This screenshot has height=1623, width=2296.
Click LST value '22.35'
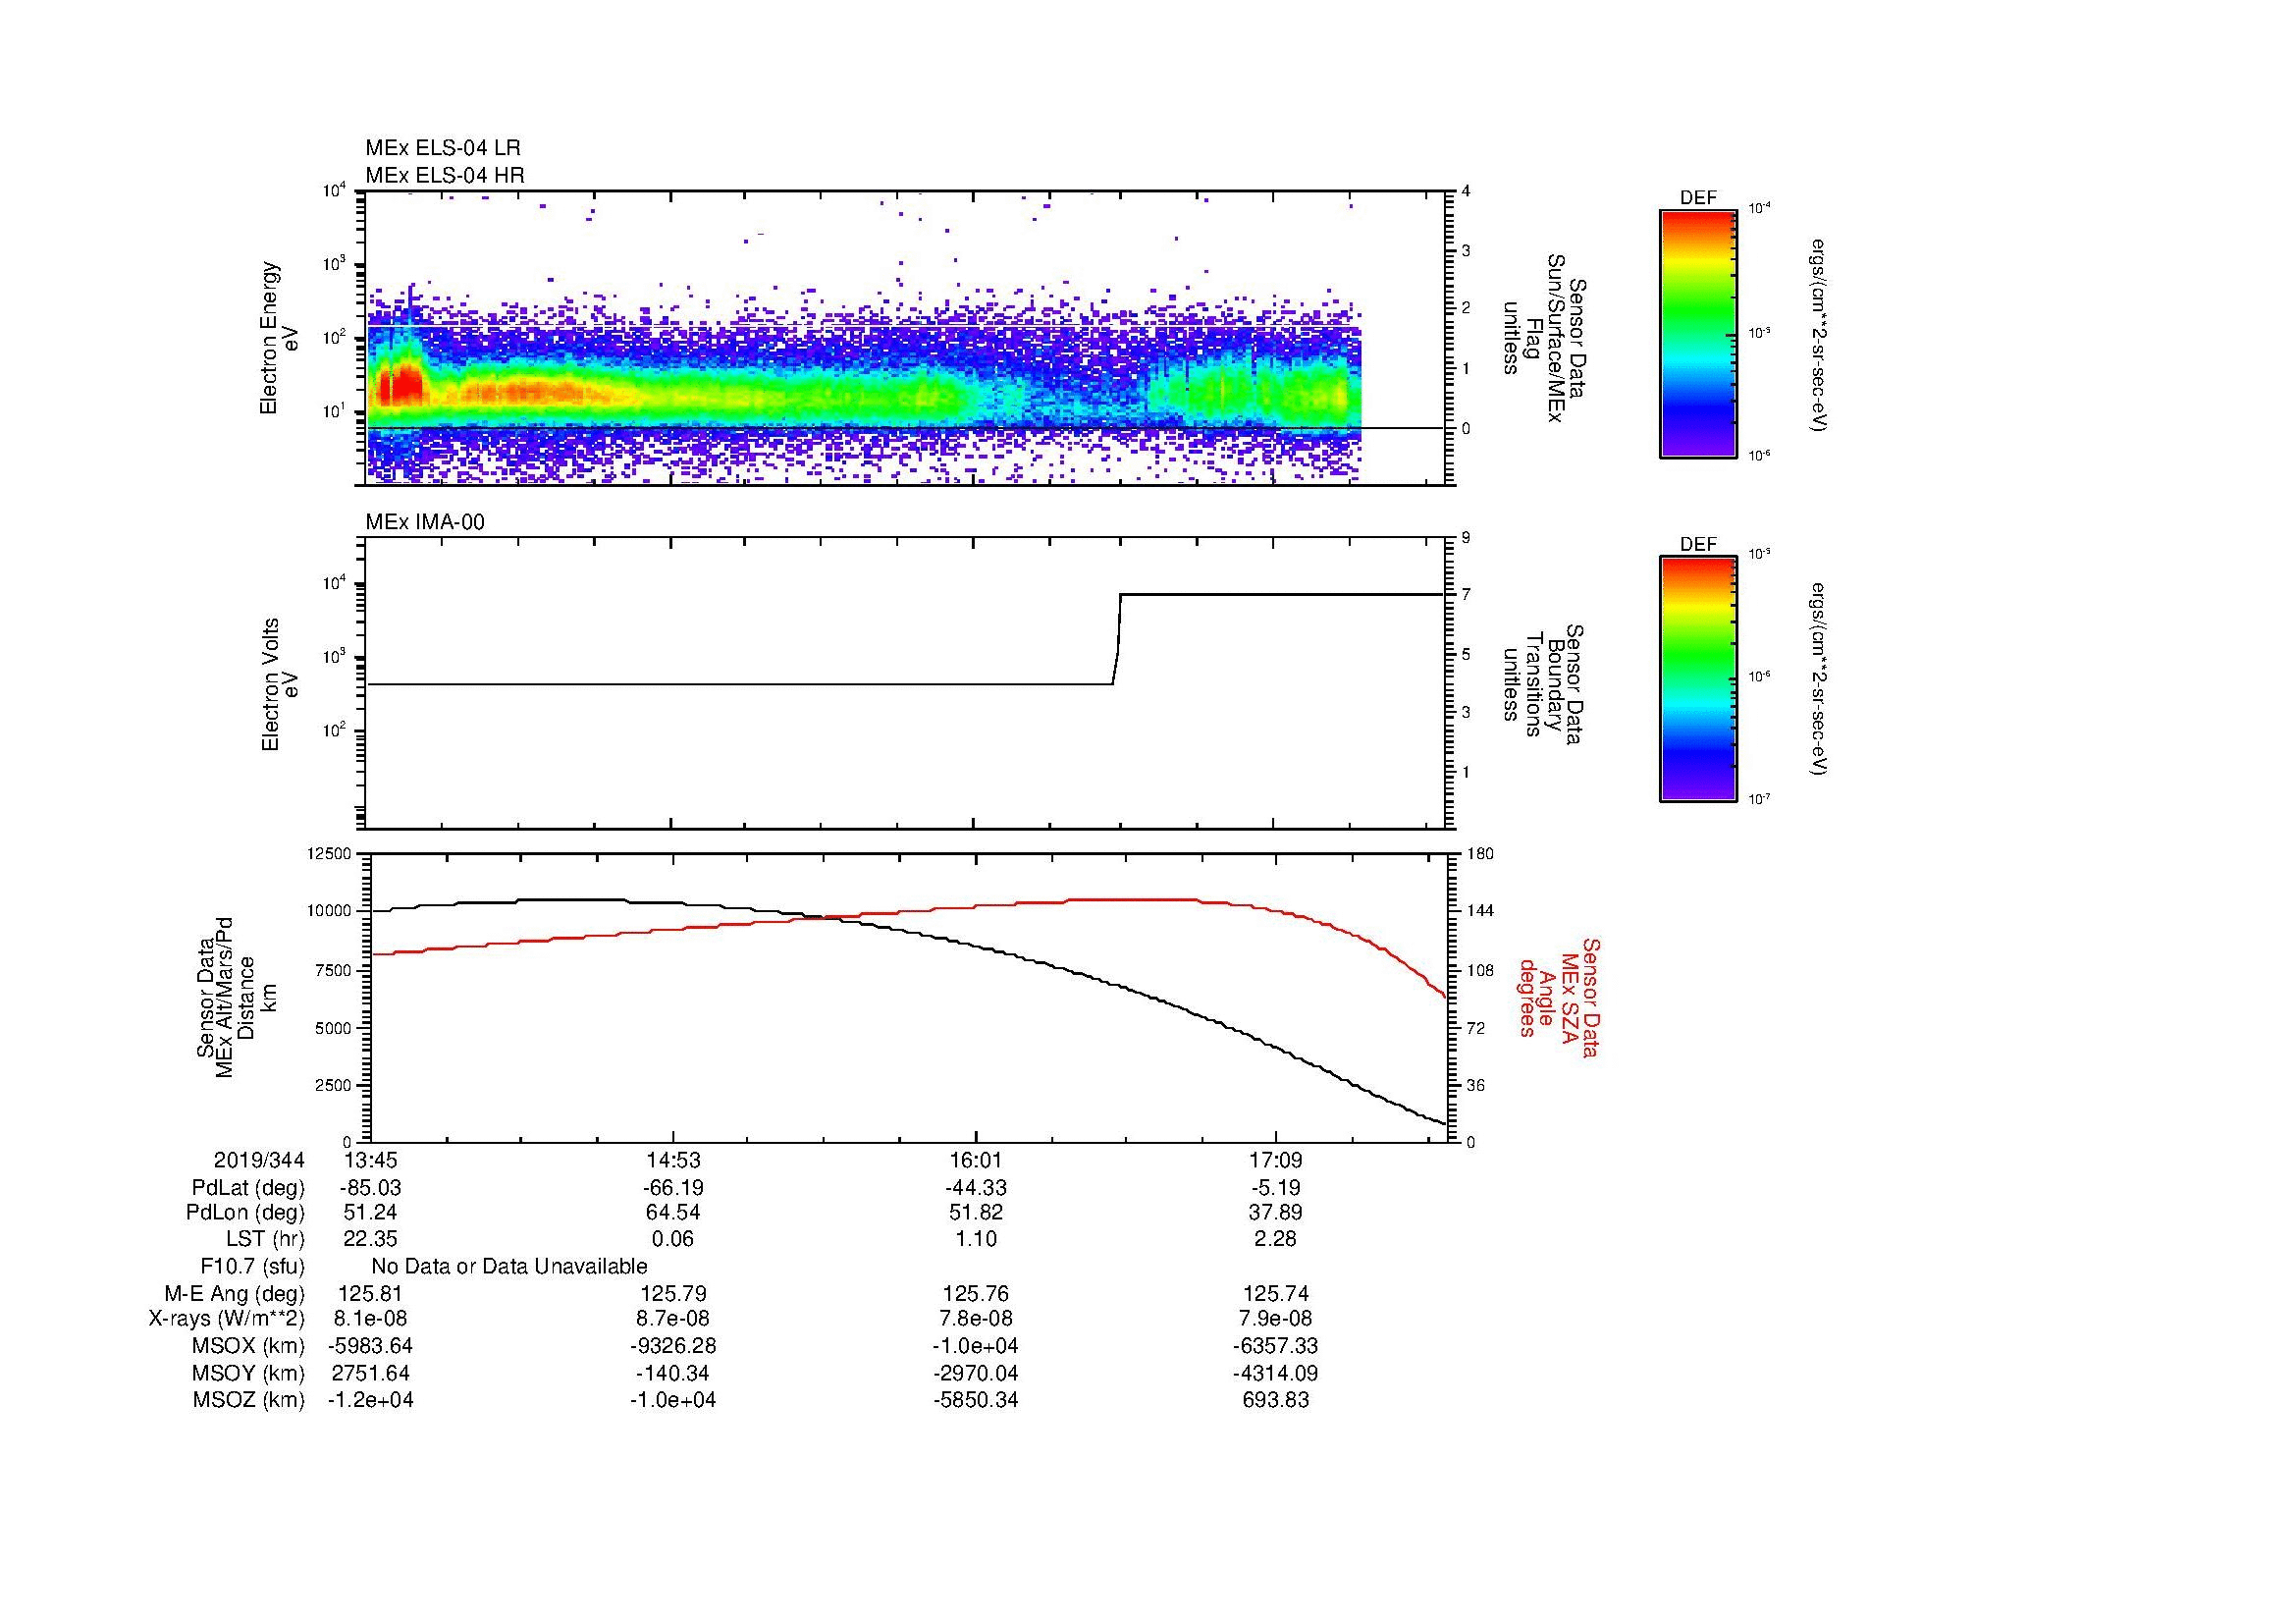tap(370, 1239)
